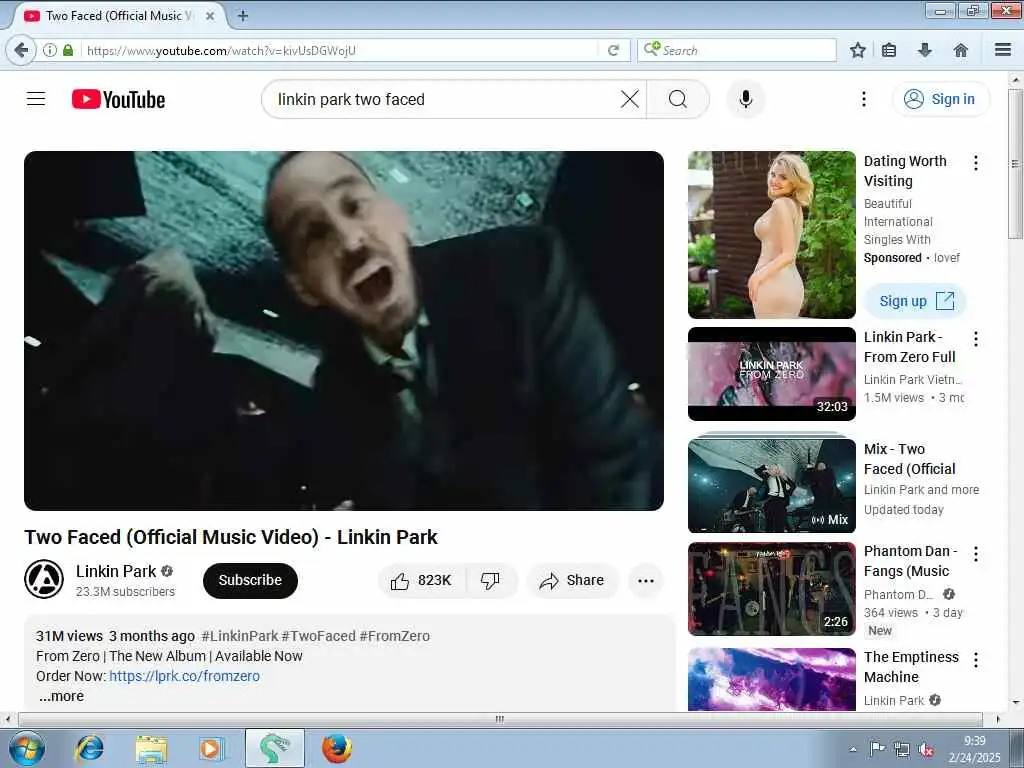This screenshot has height=768, width=1024.
Task: Open Linkin Park channel avatar
Action: (44, 579)
